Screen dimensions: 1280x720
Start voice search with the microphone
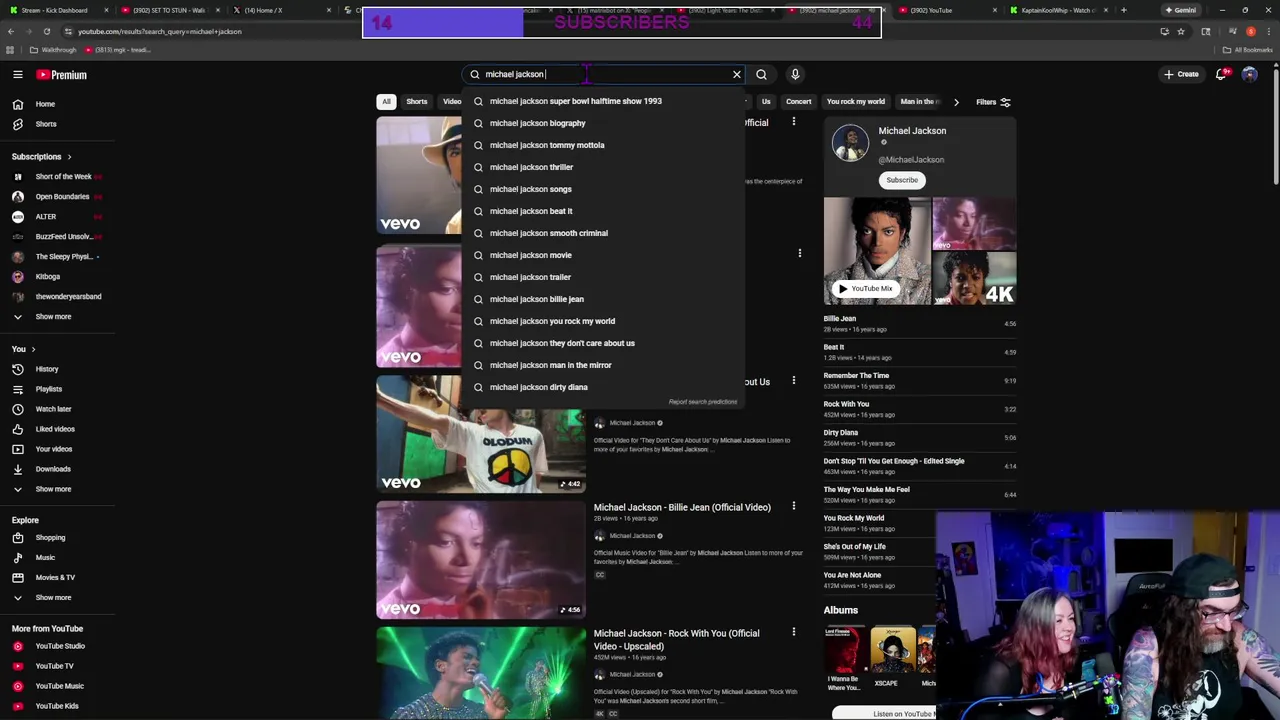click(x=795, y=74)
